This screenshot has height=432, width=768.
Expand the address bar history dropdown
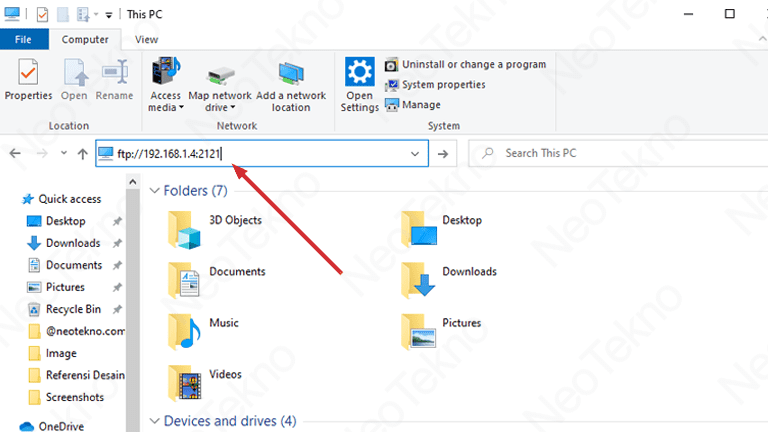click(415, 153)
